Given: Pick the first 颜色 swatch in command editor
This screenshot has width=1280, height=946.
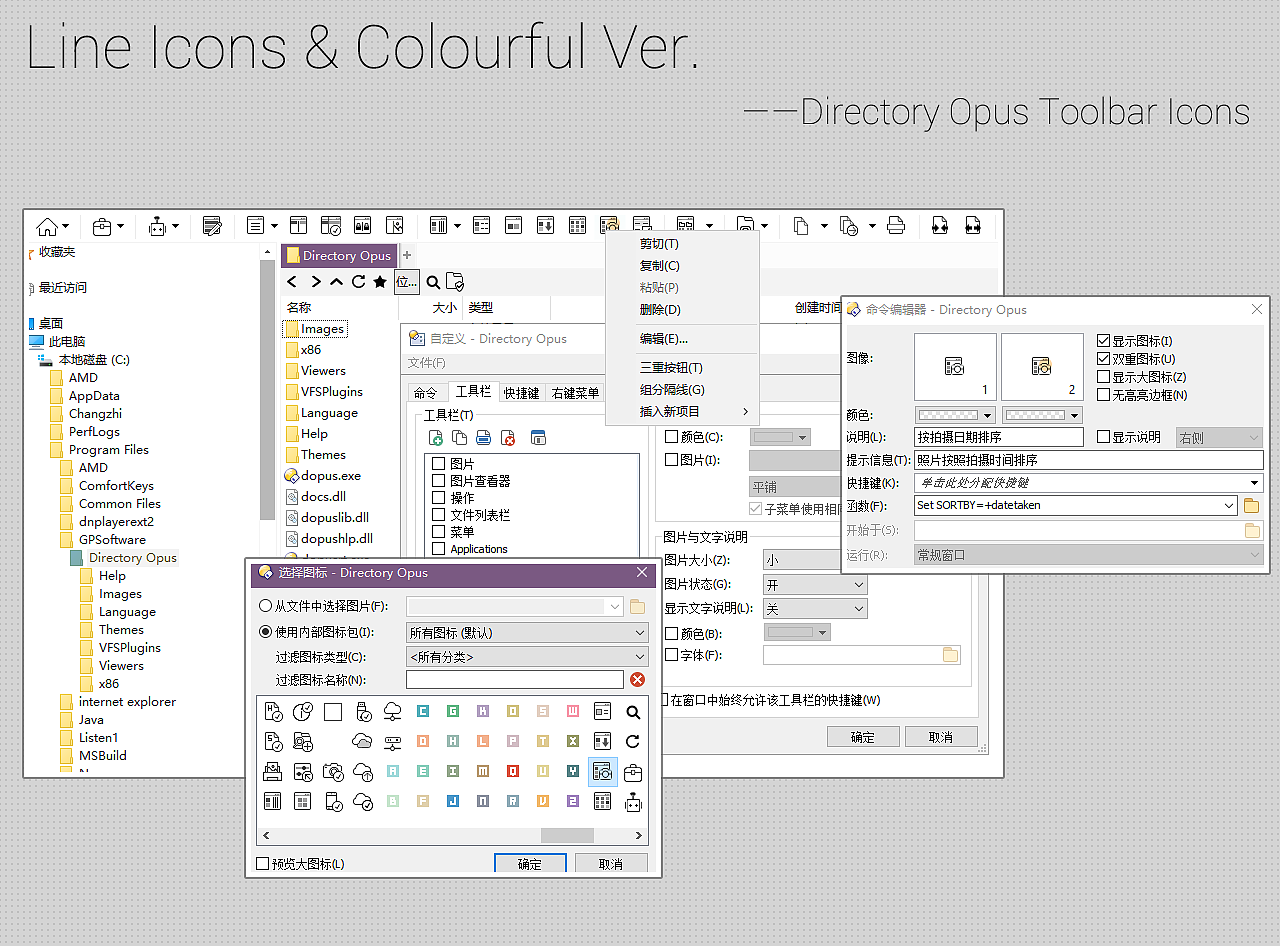Looking at the screenshot, I should pos(956,415).
